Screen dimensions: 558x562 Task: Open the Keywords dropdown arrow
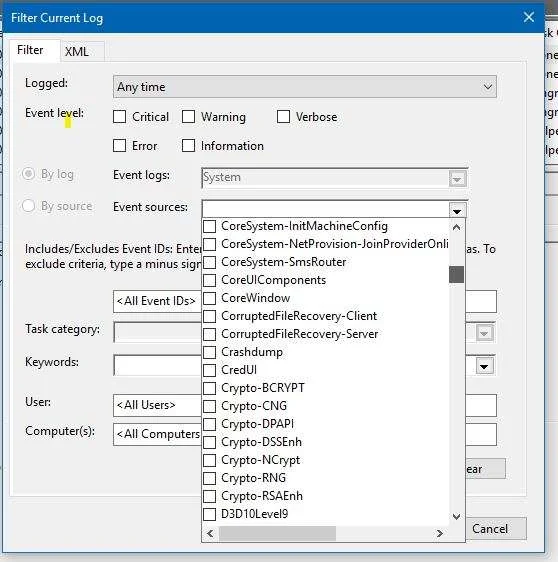pyautogui.click(x=484, y=366)
